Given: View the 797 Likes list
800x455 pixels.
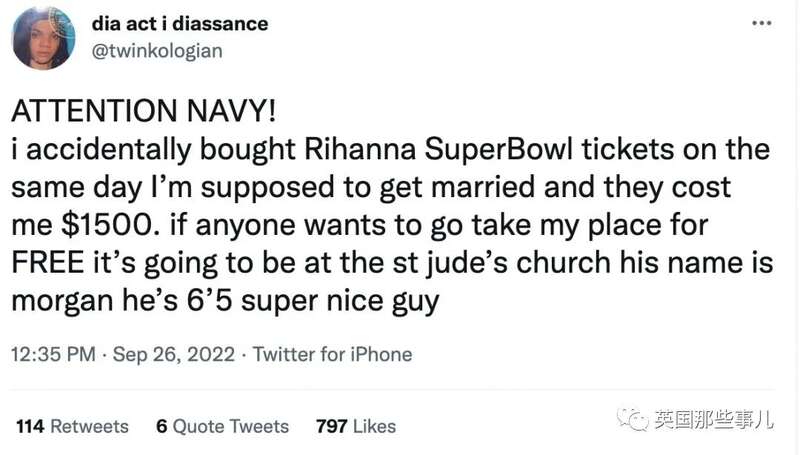Looking at the screenshot, I should point(356,426).
